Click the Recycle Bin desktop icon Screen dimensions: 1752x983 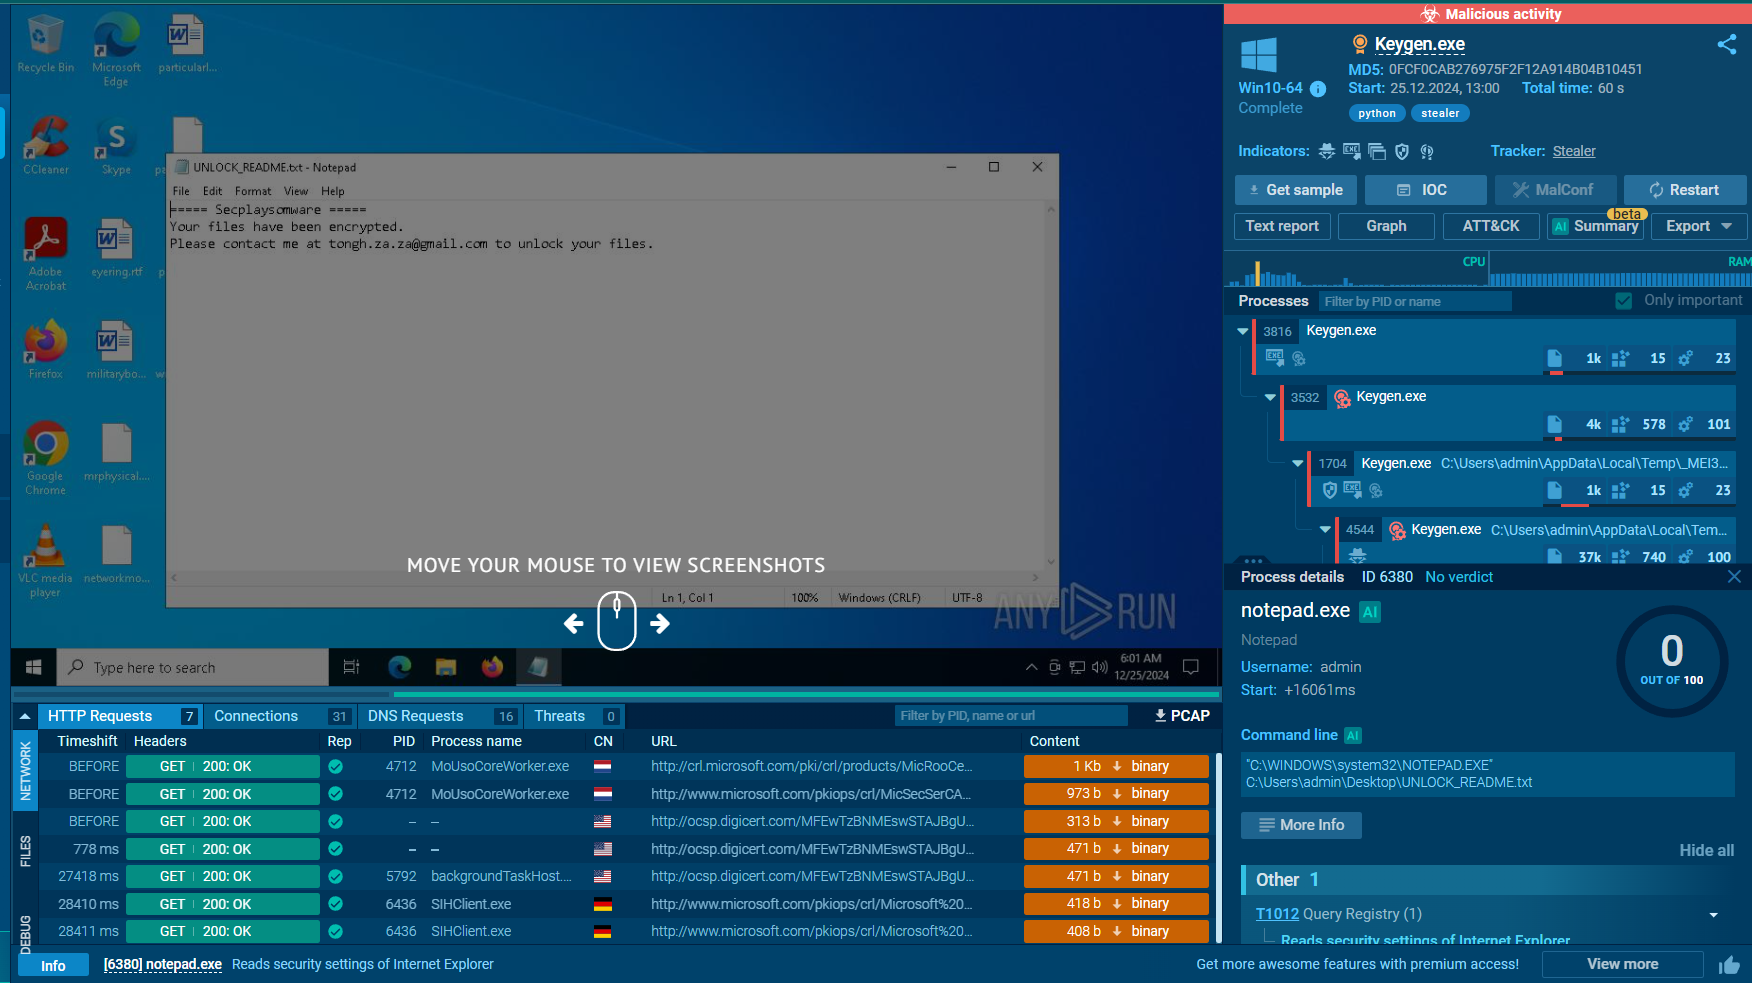tap(45, 44)
